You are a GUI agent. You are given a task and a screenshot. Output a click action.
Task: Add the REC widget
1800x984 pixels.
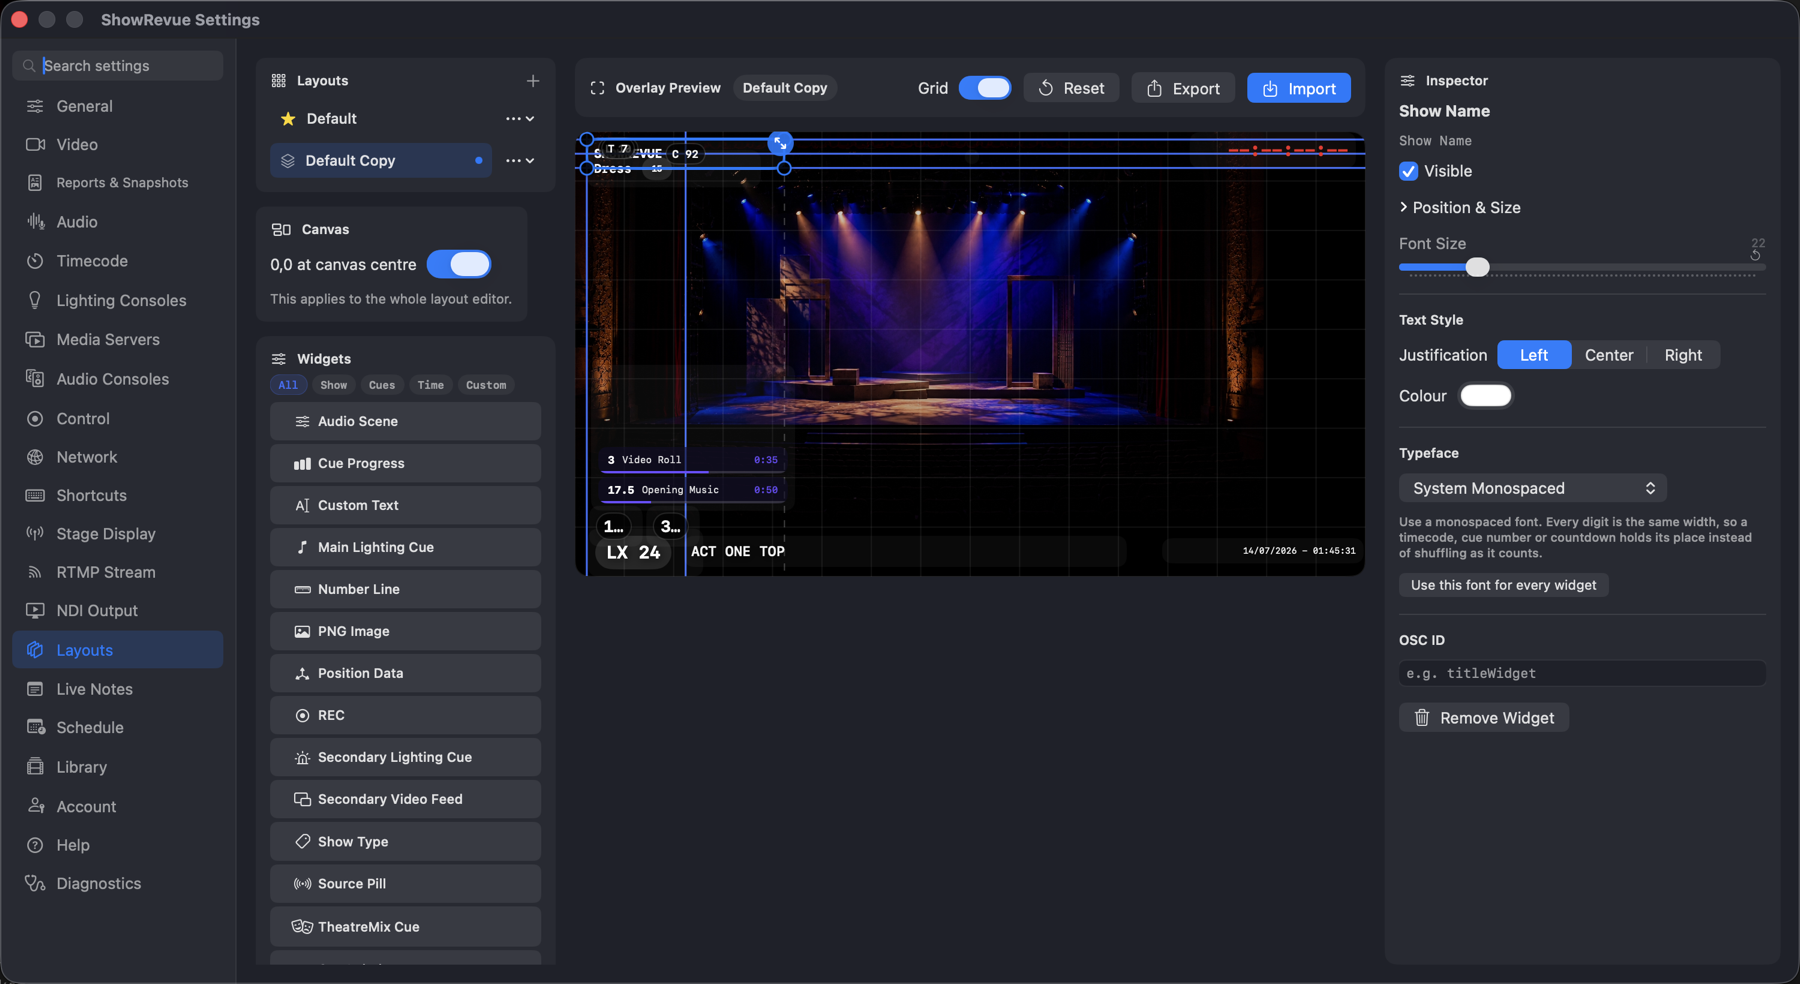pyautogui.click(x=405, y=716)
